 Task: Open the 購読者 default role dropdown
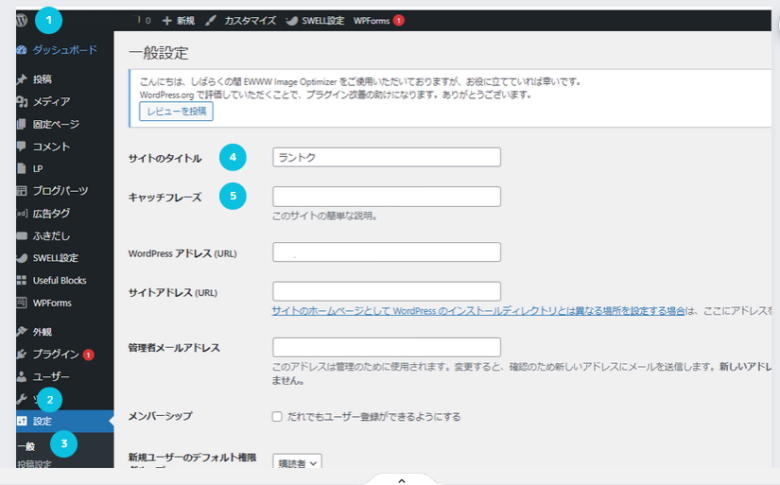(x=297, y=463)
